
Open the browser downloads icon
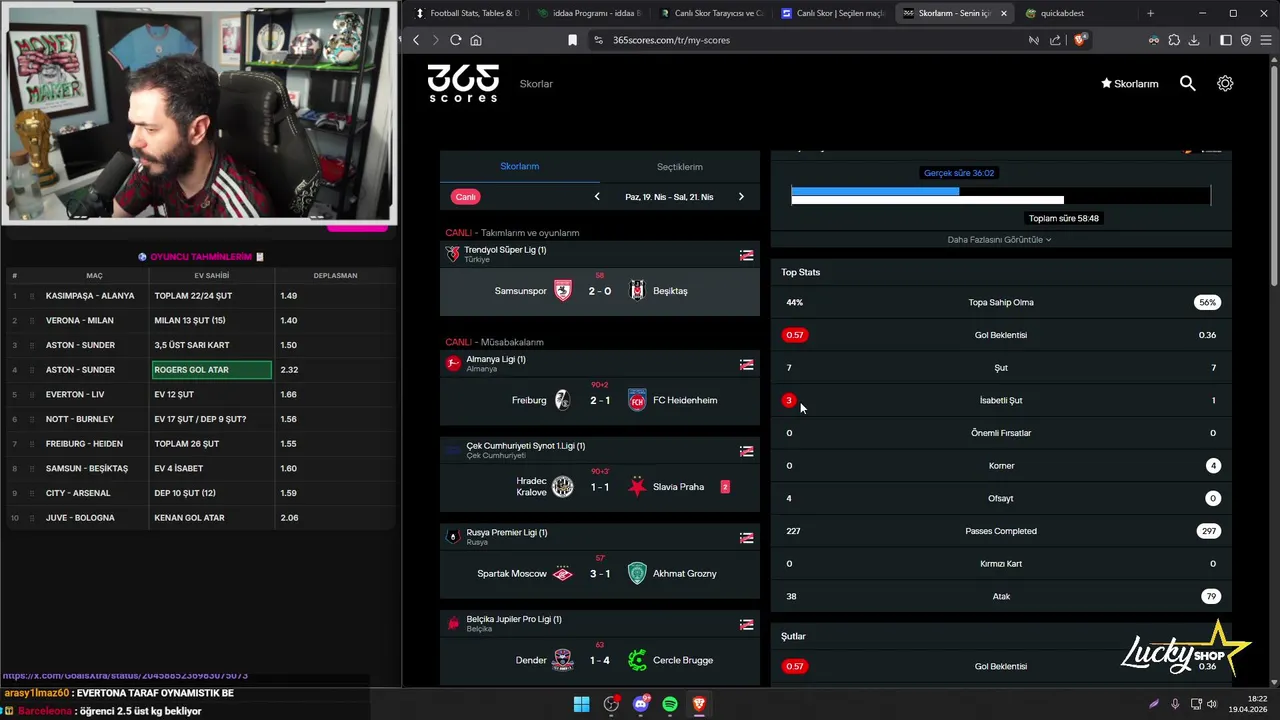(1194, 40)
